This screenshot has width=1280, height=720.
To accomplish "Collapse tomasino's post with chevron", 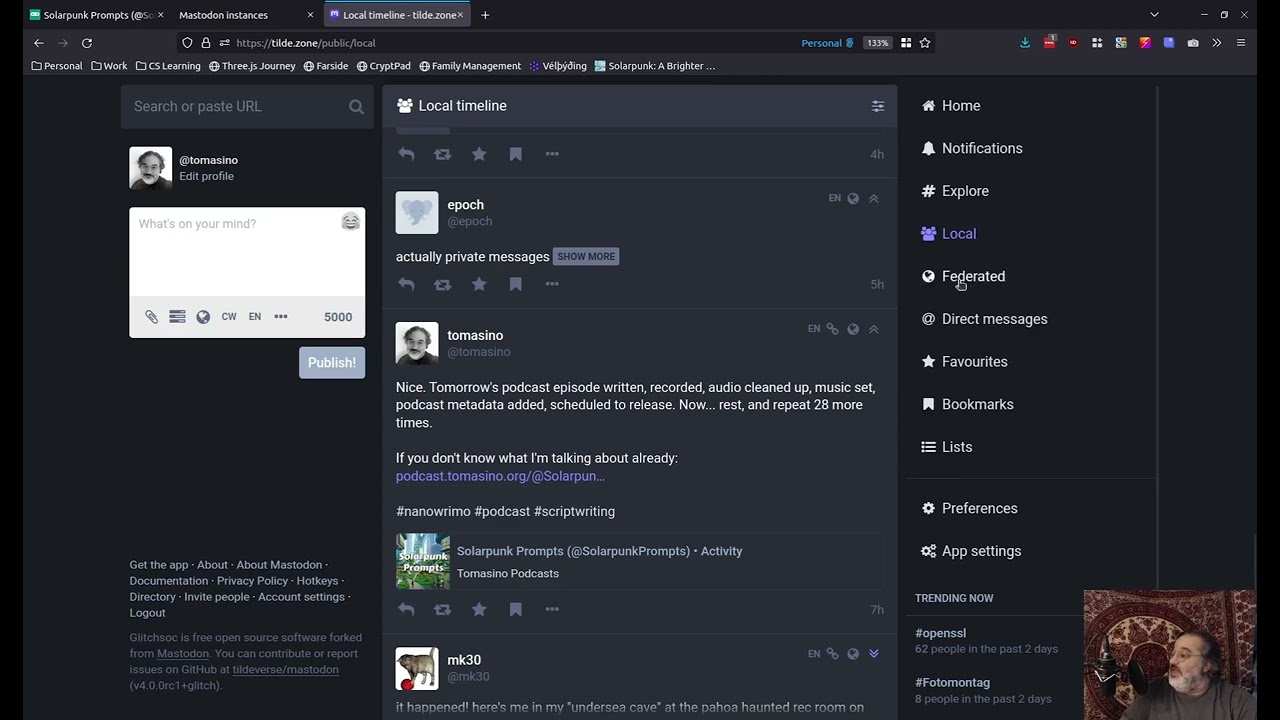I will (x=873, y=329).
